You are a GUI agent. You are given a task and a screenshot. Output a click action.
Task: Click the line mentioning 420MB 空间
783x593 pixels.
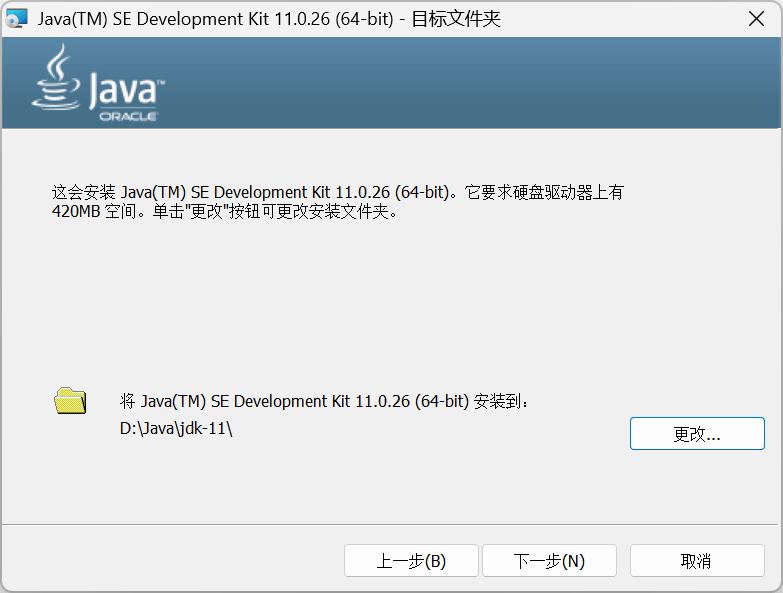pyautogui.click(x=225, y=212)
